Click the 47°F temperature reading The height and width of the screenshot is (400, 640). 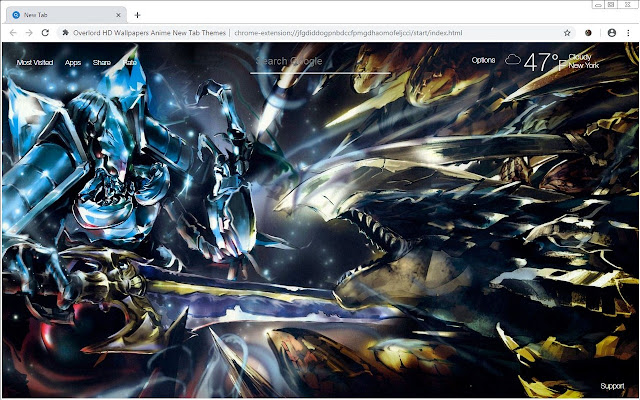(545, 62)
